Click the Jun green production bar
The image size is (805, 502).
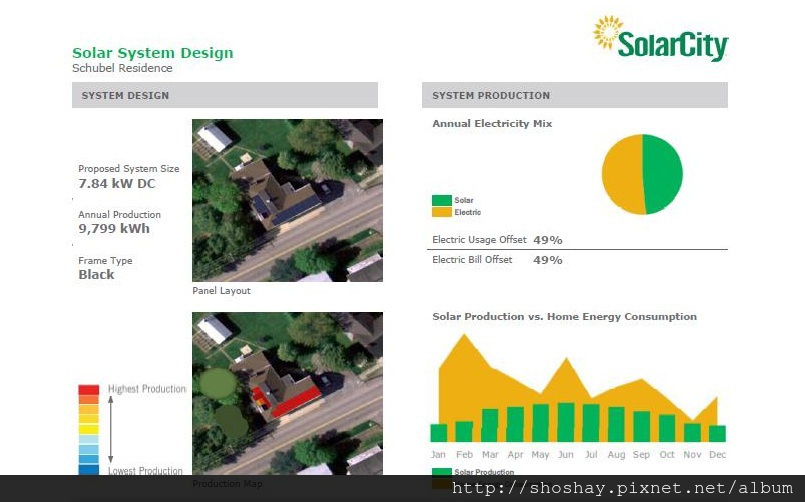coord(566,422)
